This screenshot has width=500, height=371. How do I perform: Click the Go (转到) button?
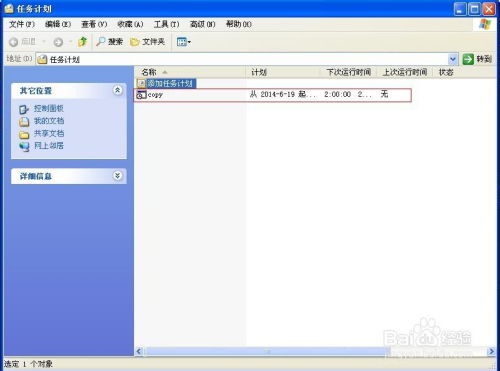tap(477, 59)
